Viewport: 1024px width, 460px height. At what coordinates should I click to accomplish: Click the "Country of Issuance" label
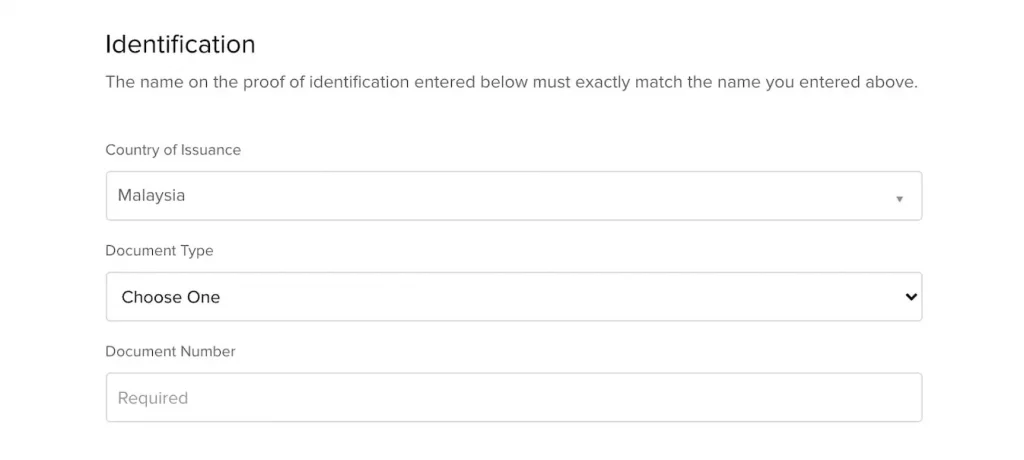pos(173,150)
